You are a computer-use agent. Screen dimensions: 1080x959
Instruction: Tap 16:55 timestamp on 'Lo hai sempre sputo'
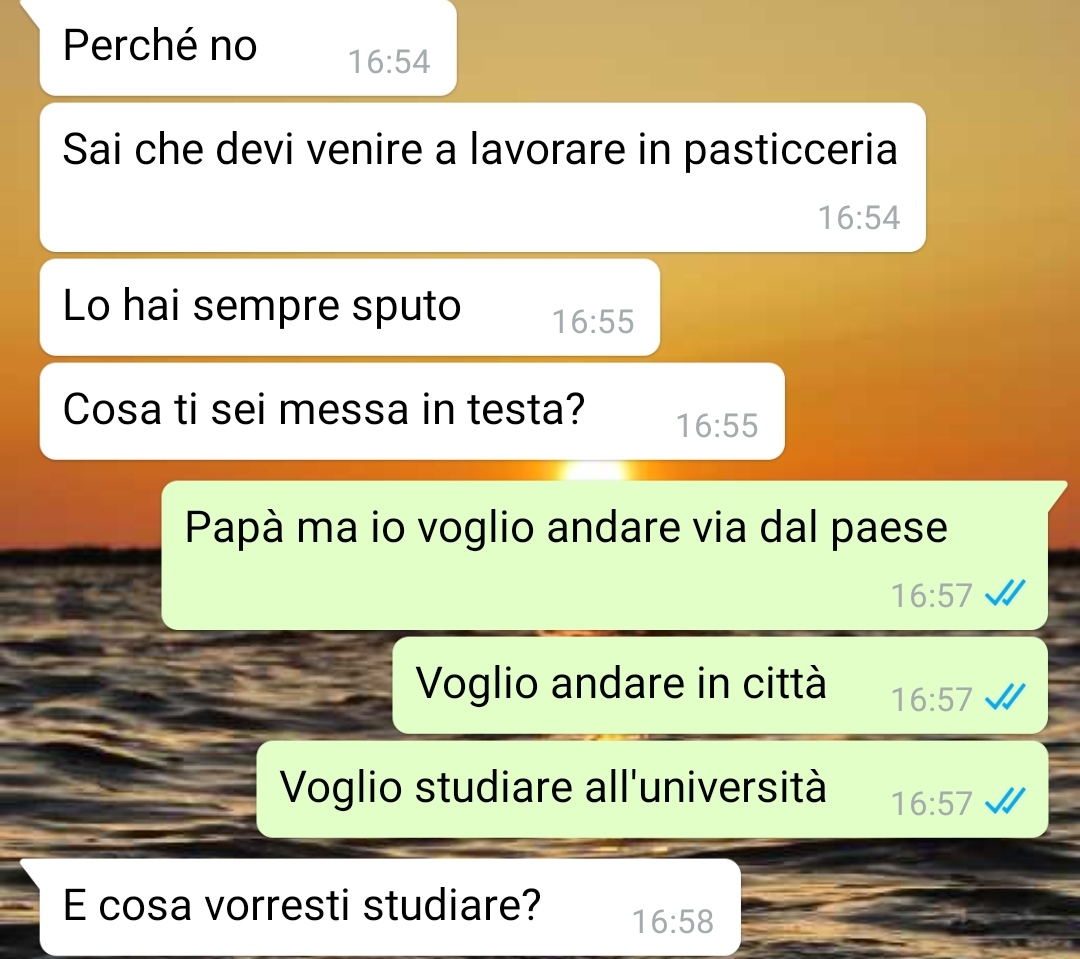(x=593, y=322)
